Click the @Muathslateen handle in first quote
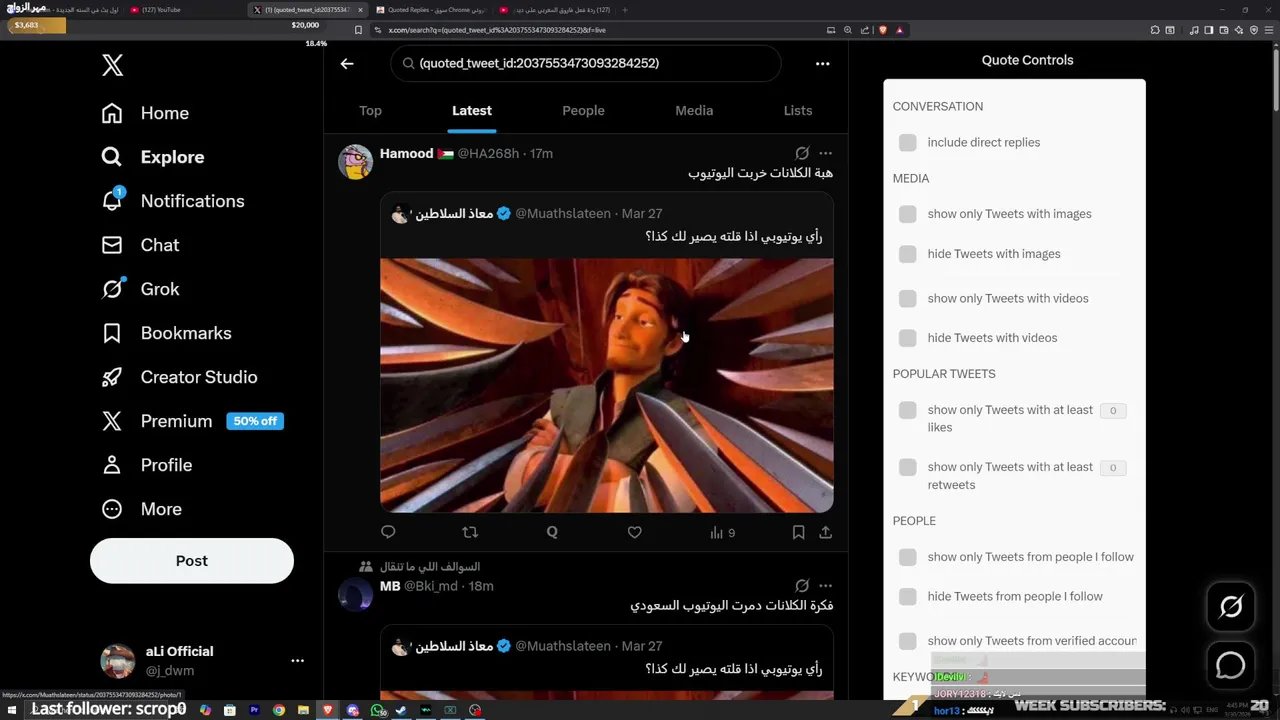Image resolution: width=1280 pixels, height=720 pixels. click(563, 214)
